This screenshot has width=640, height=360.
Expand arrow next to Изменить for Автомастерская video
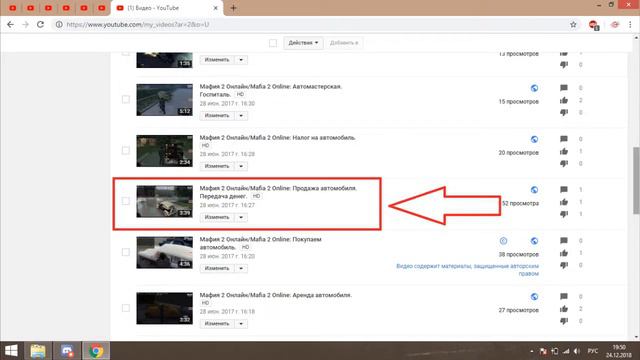tap(241, 116)
